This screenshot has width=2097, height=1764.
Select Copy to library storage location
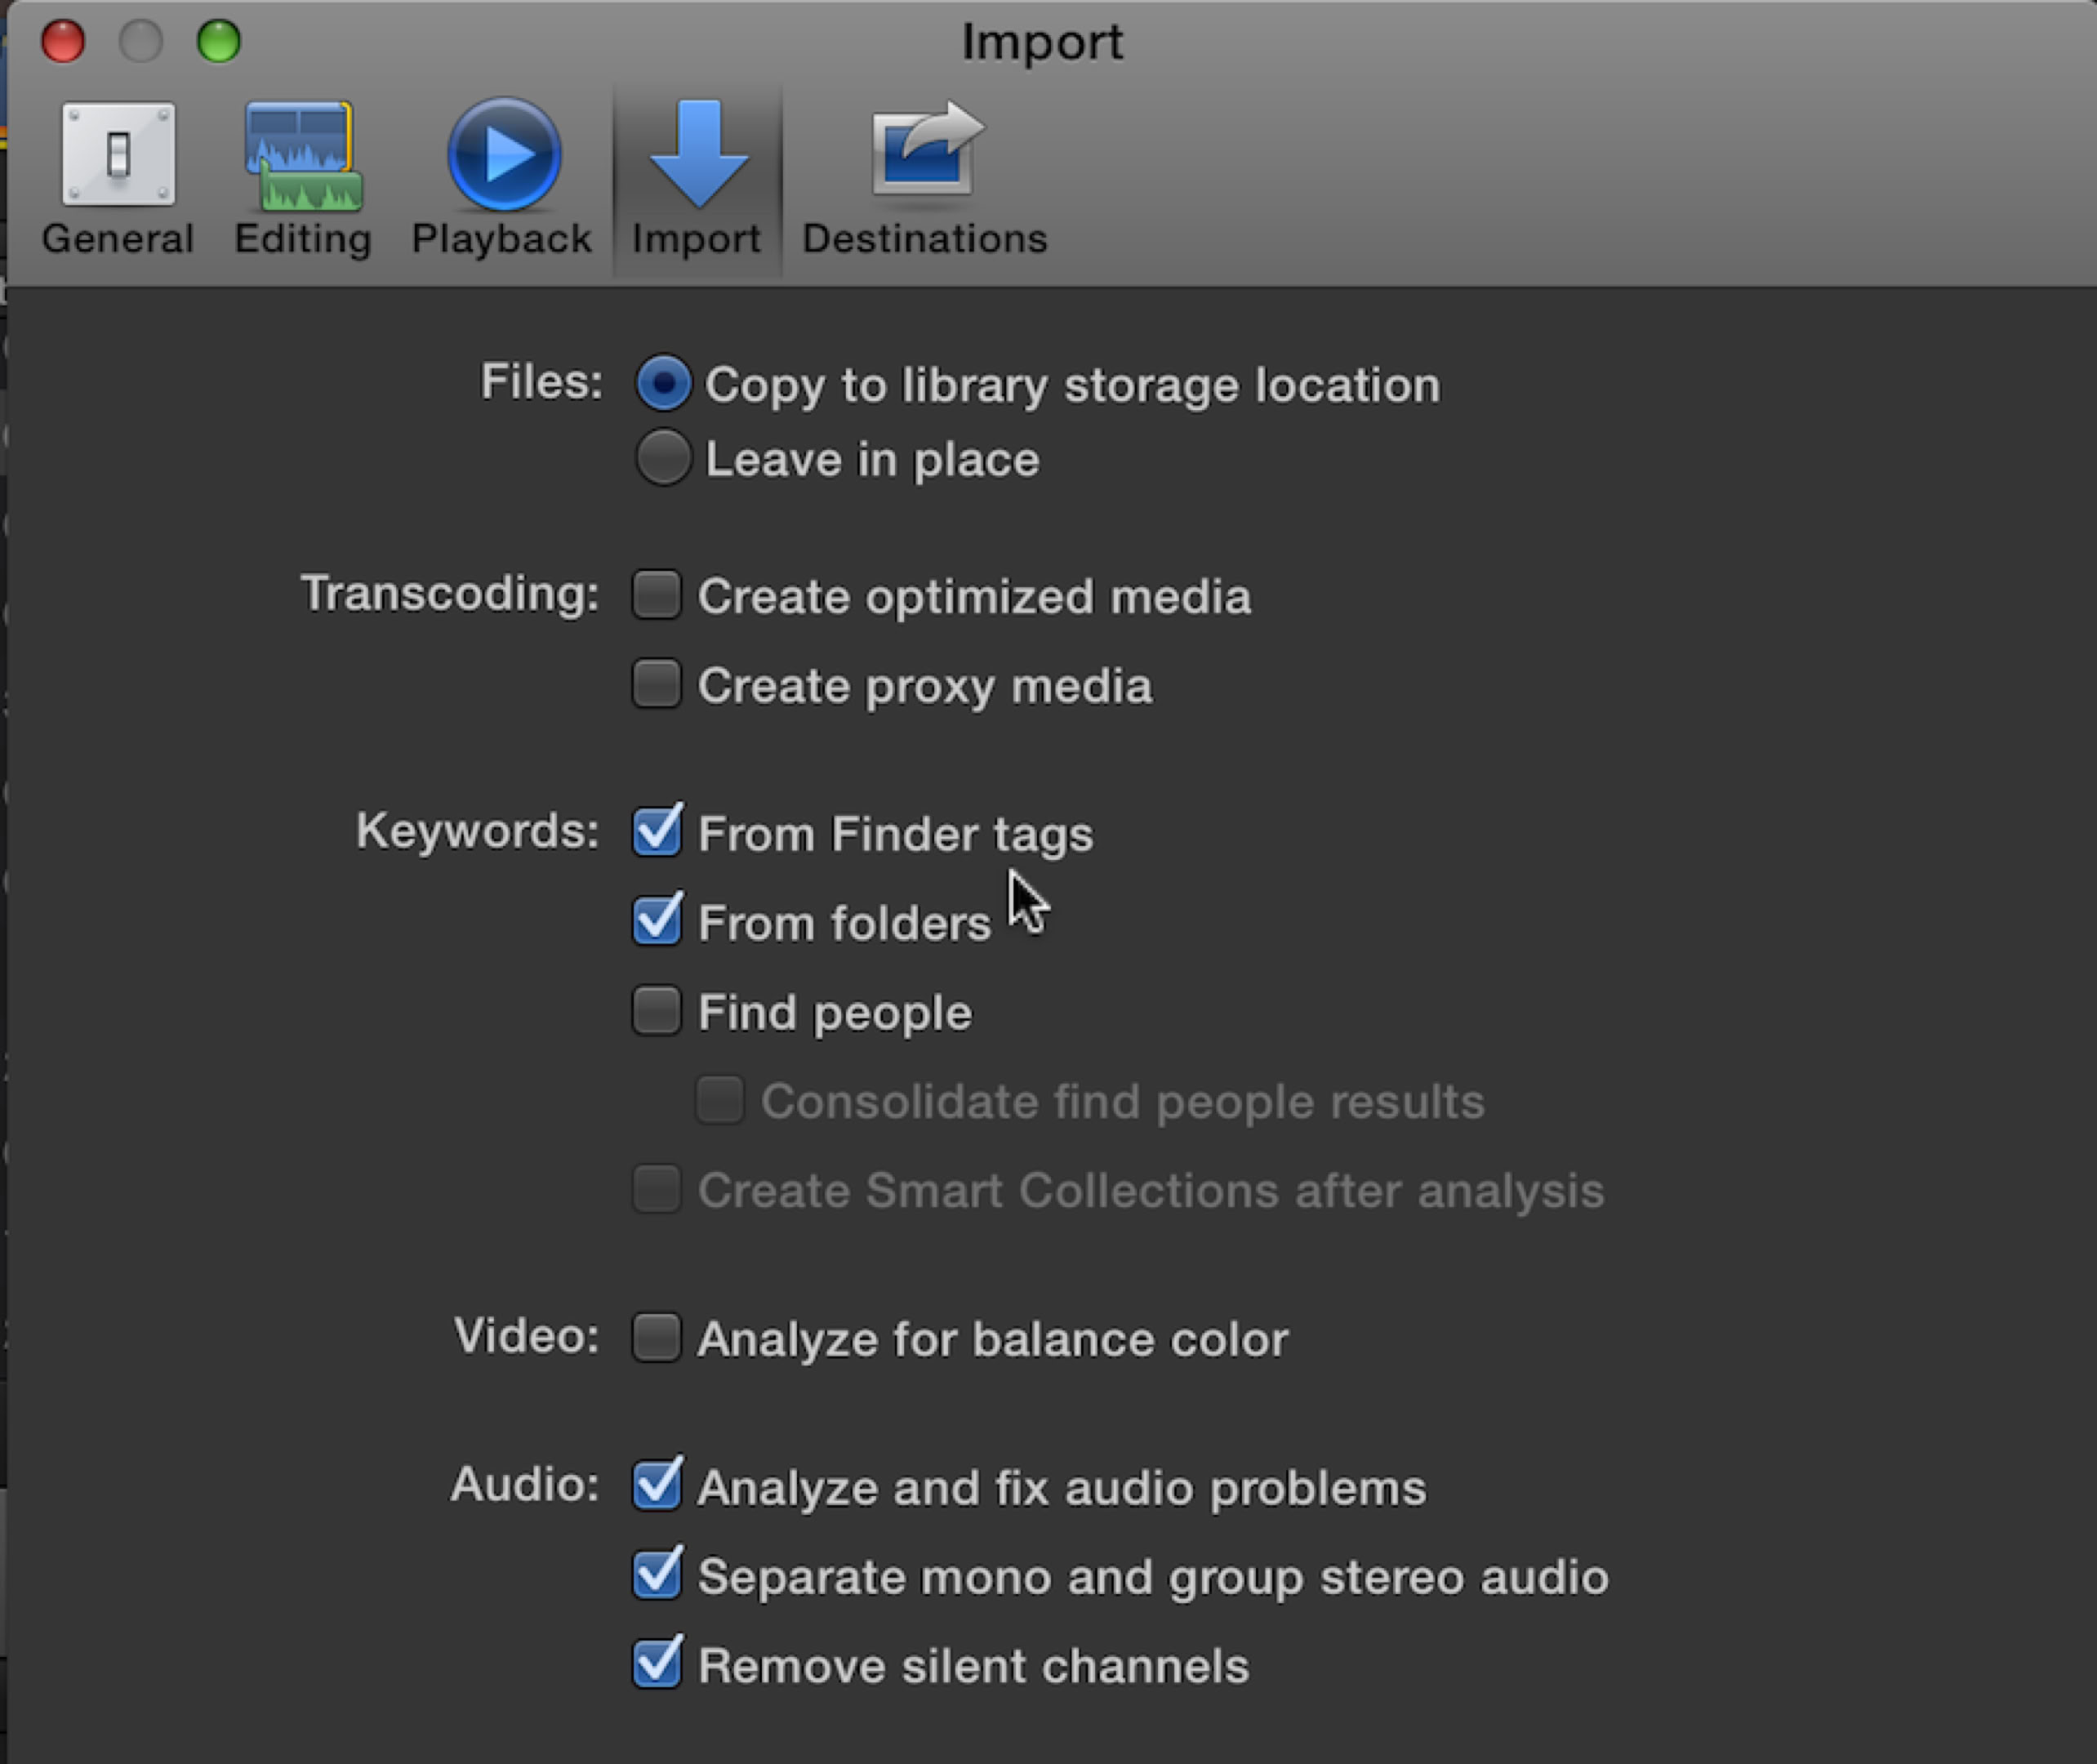coord(663,384)
